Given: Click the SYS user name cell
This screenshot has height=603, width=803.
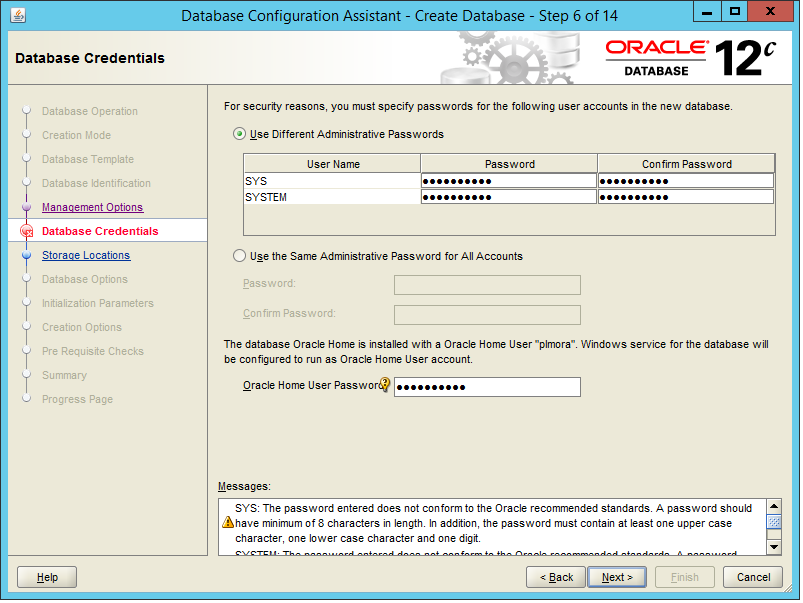Looking at the screenshot, I should [x=332, y=181].
